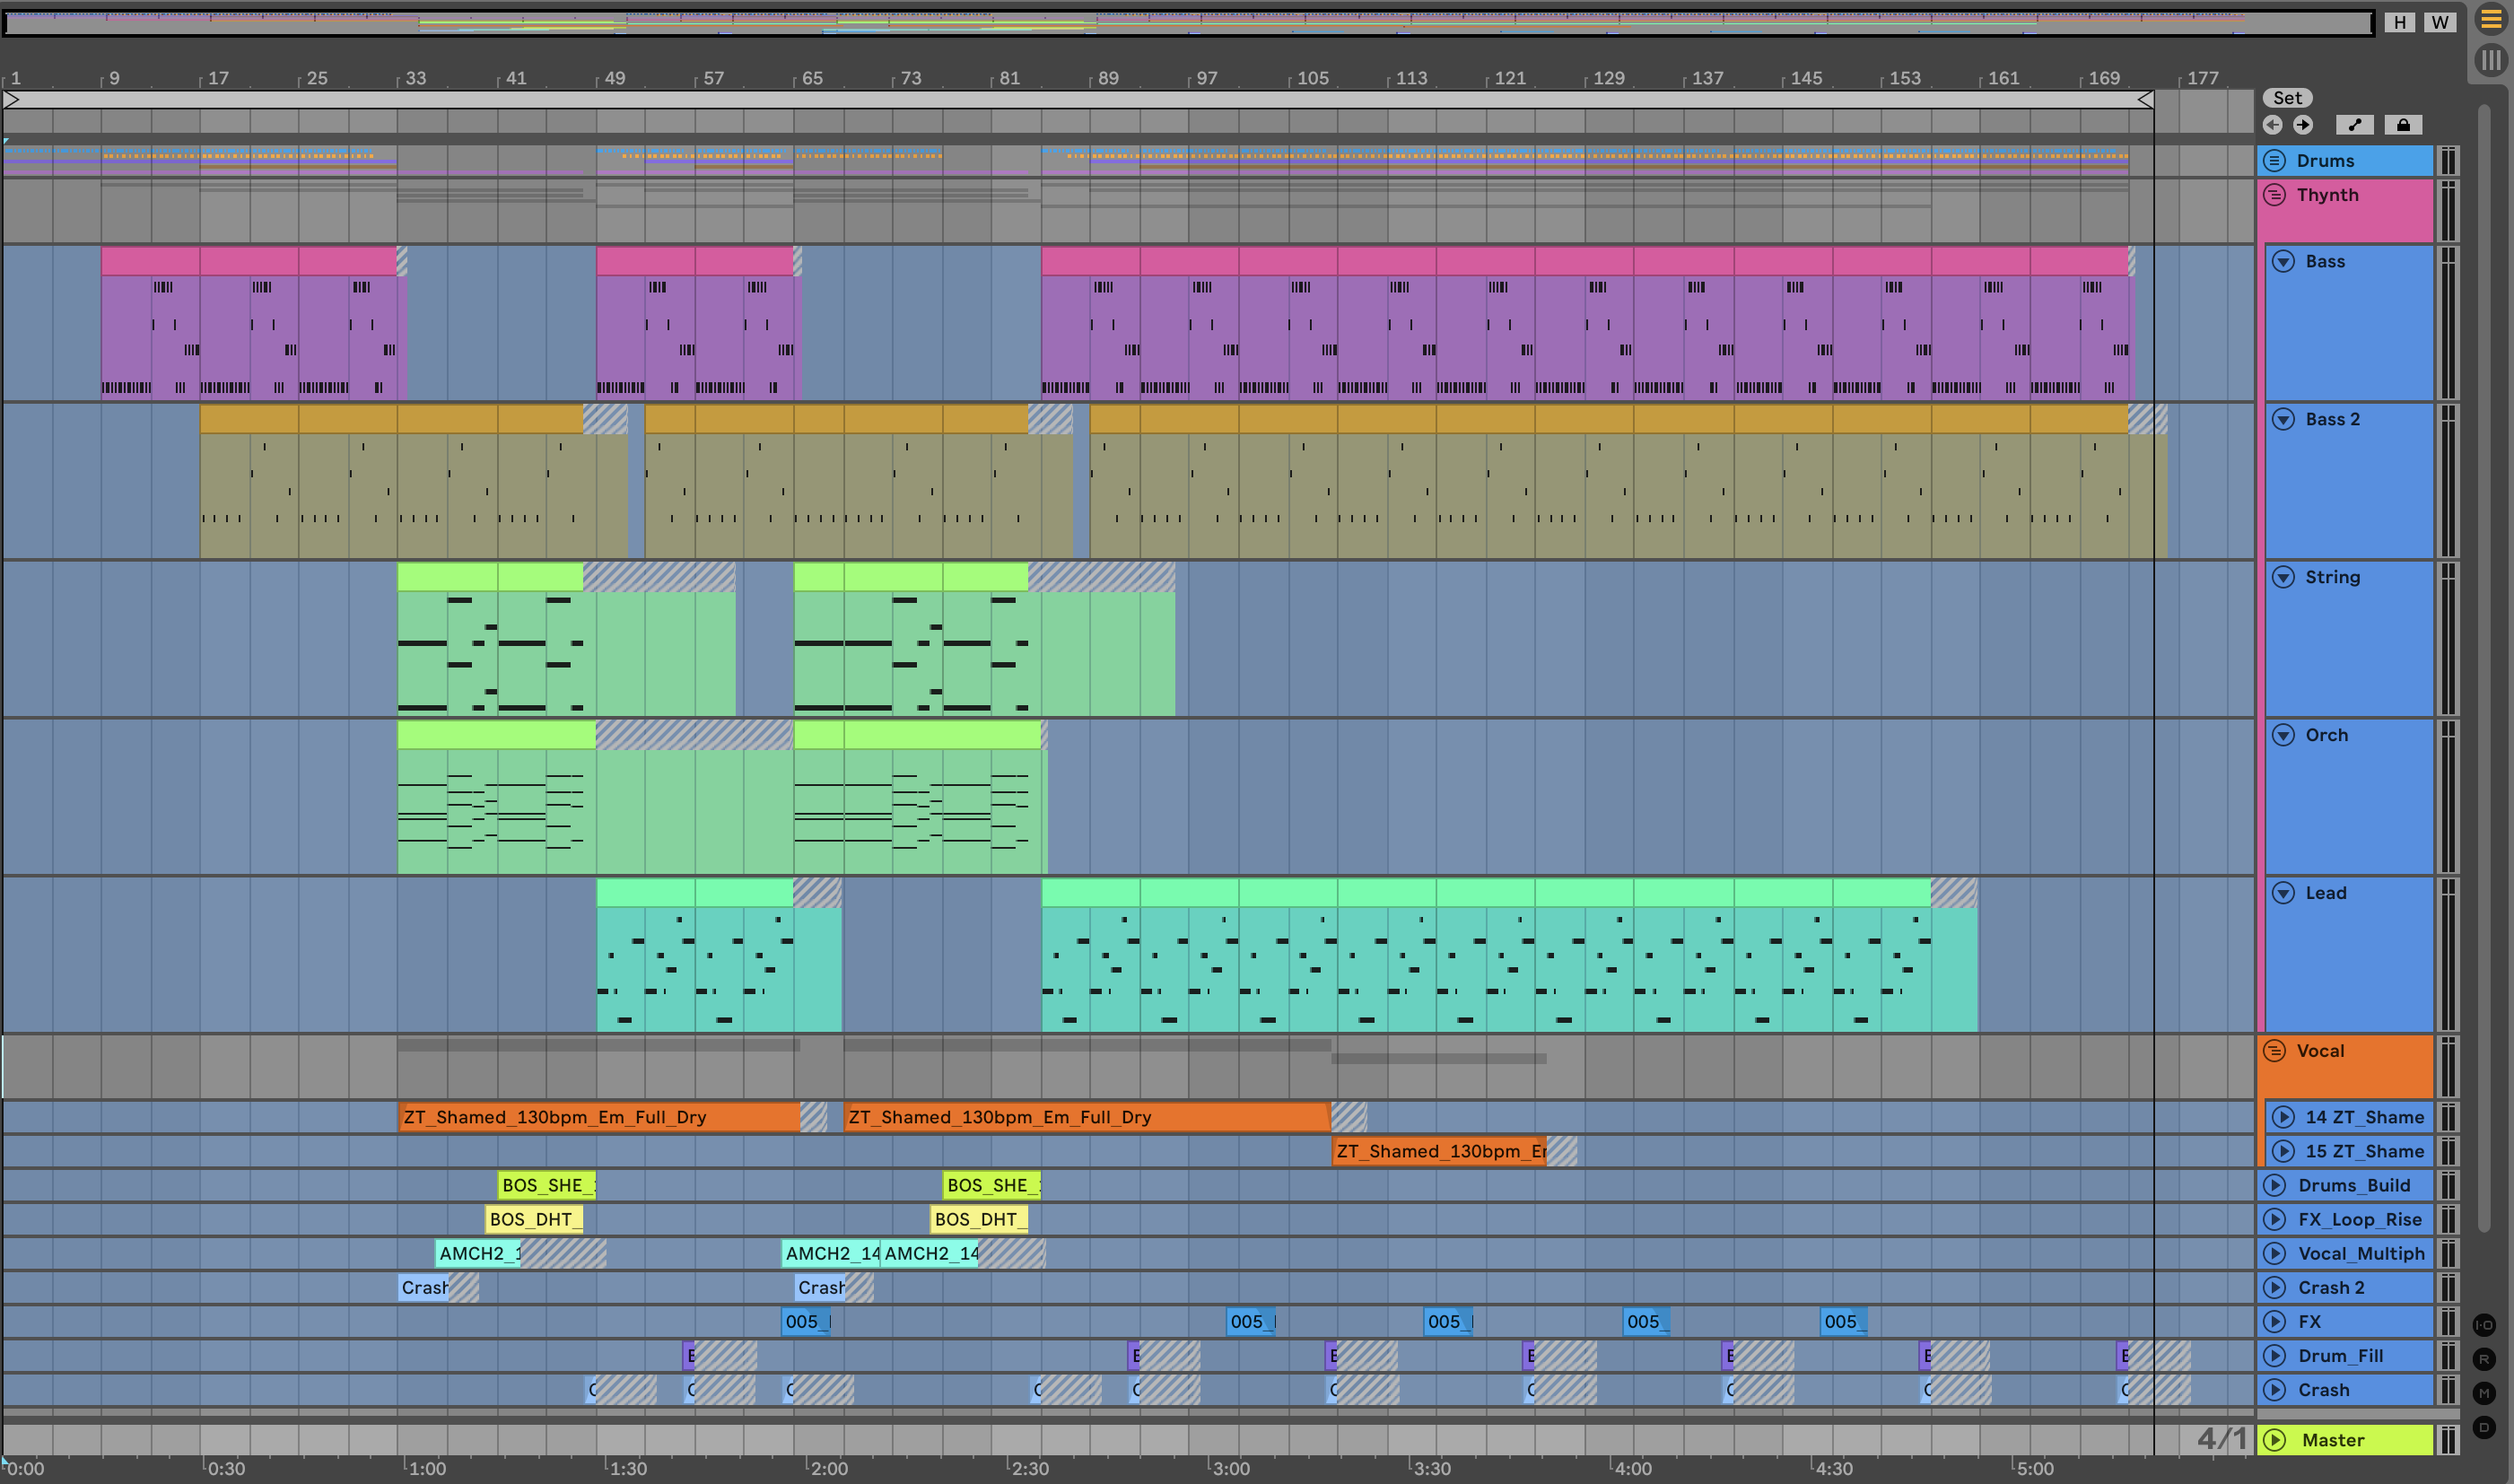Image resolution: width=2514 pixels, height=1484 pixels.
Task: Click the lock envelopes icon
Action: tap(2403, 125)
